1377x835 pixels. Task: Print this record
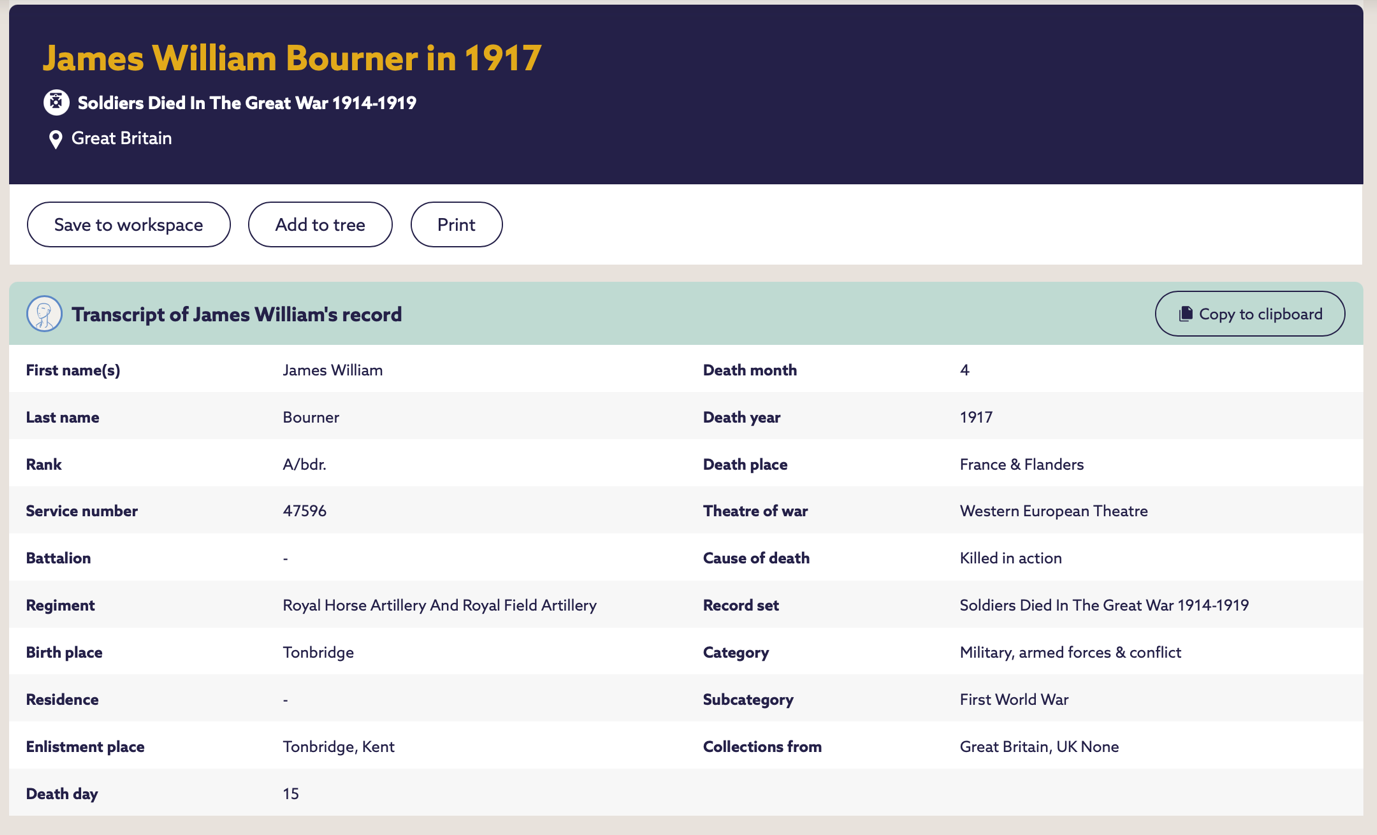point(456,225)
